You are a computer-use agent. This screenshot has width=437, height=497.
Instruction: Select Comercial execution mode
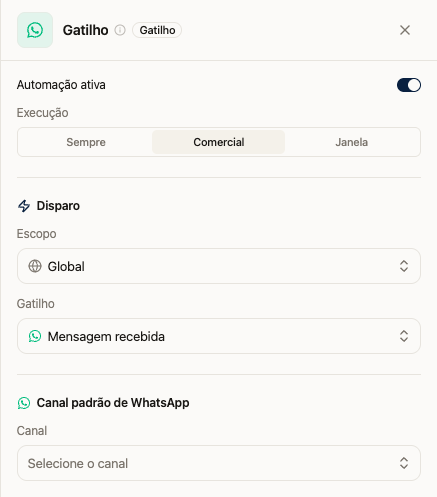tap(219, 142)
